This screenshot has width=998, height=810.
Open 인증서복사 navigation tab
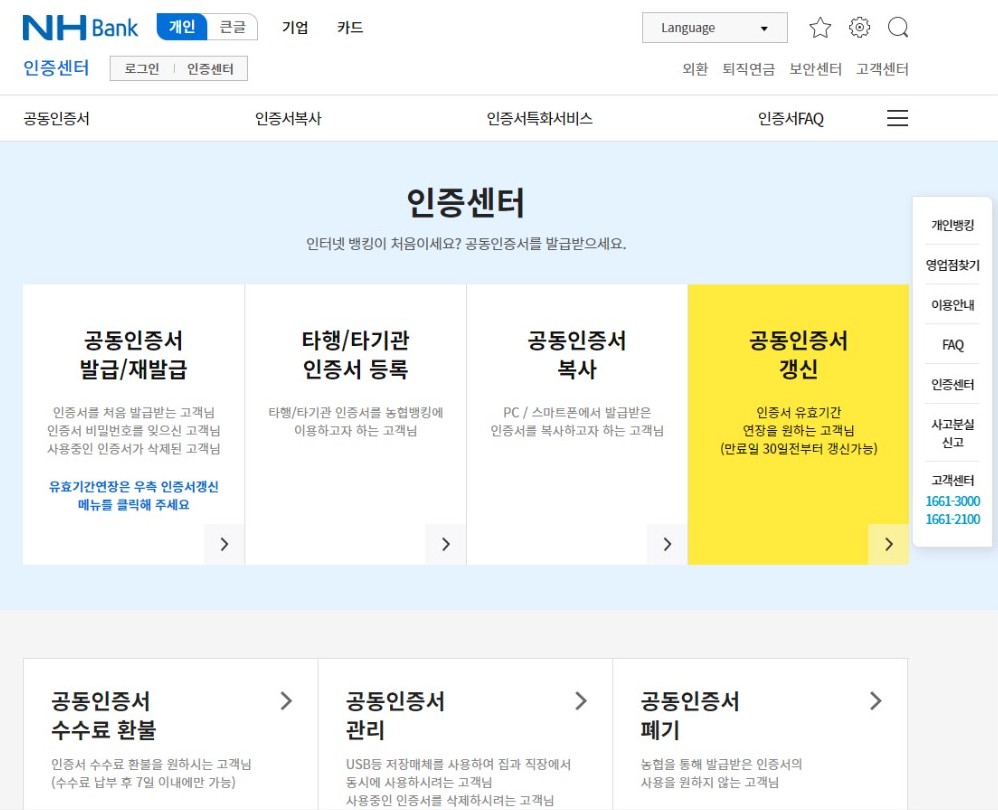[288, 118]
